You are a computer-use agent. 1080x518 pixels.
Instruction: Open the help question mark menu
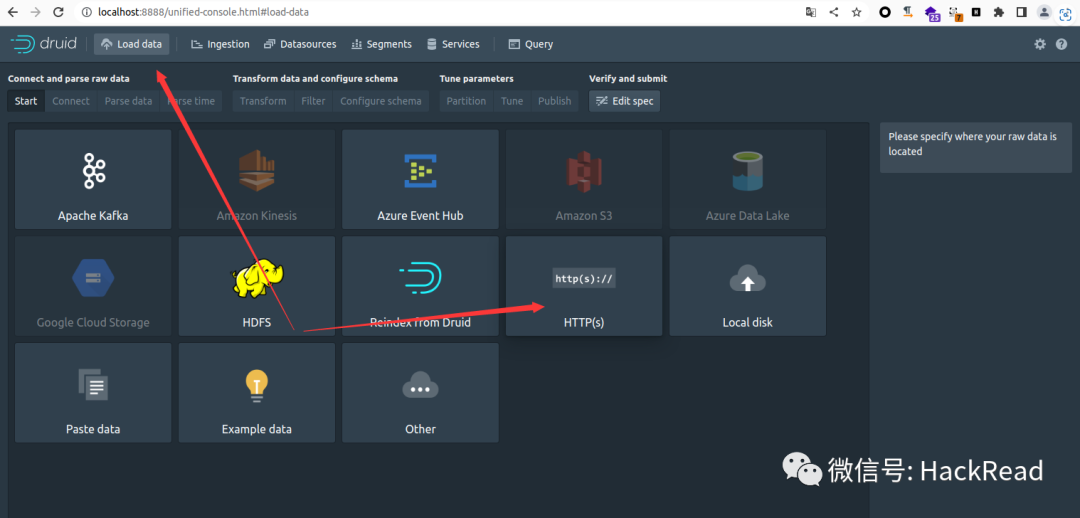[1061, 44]
